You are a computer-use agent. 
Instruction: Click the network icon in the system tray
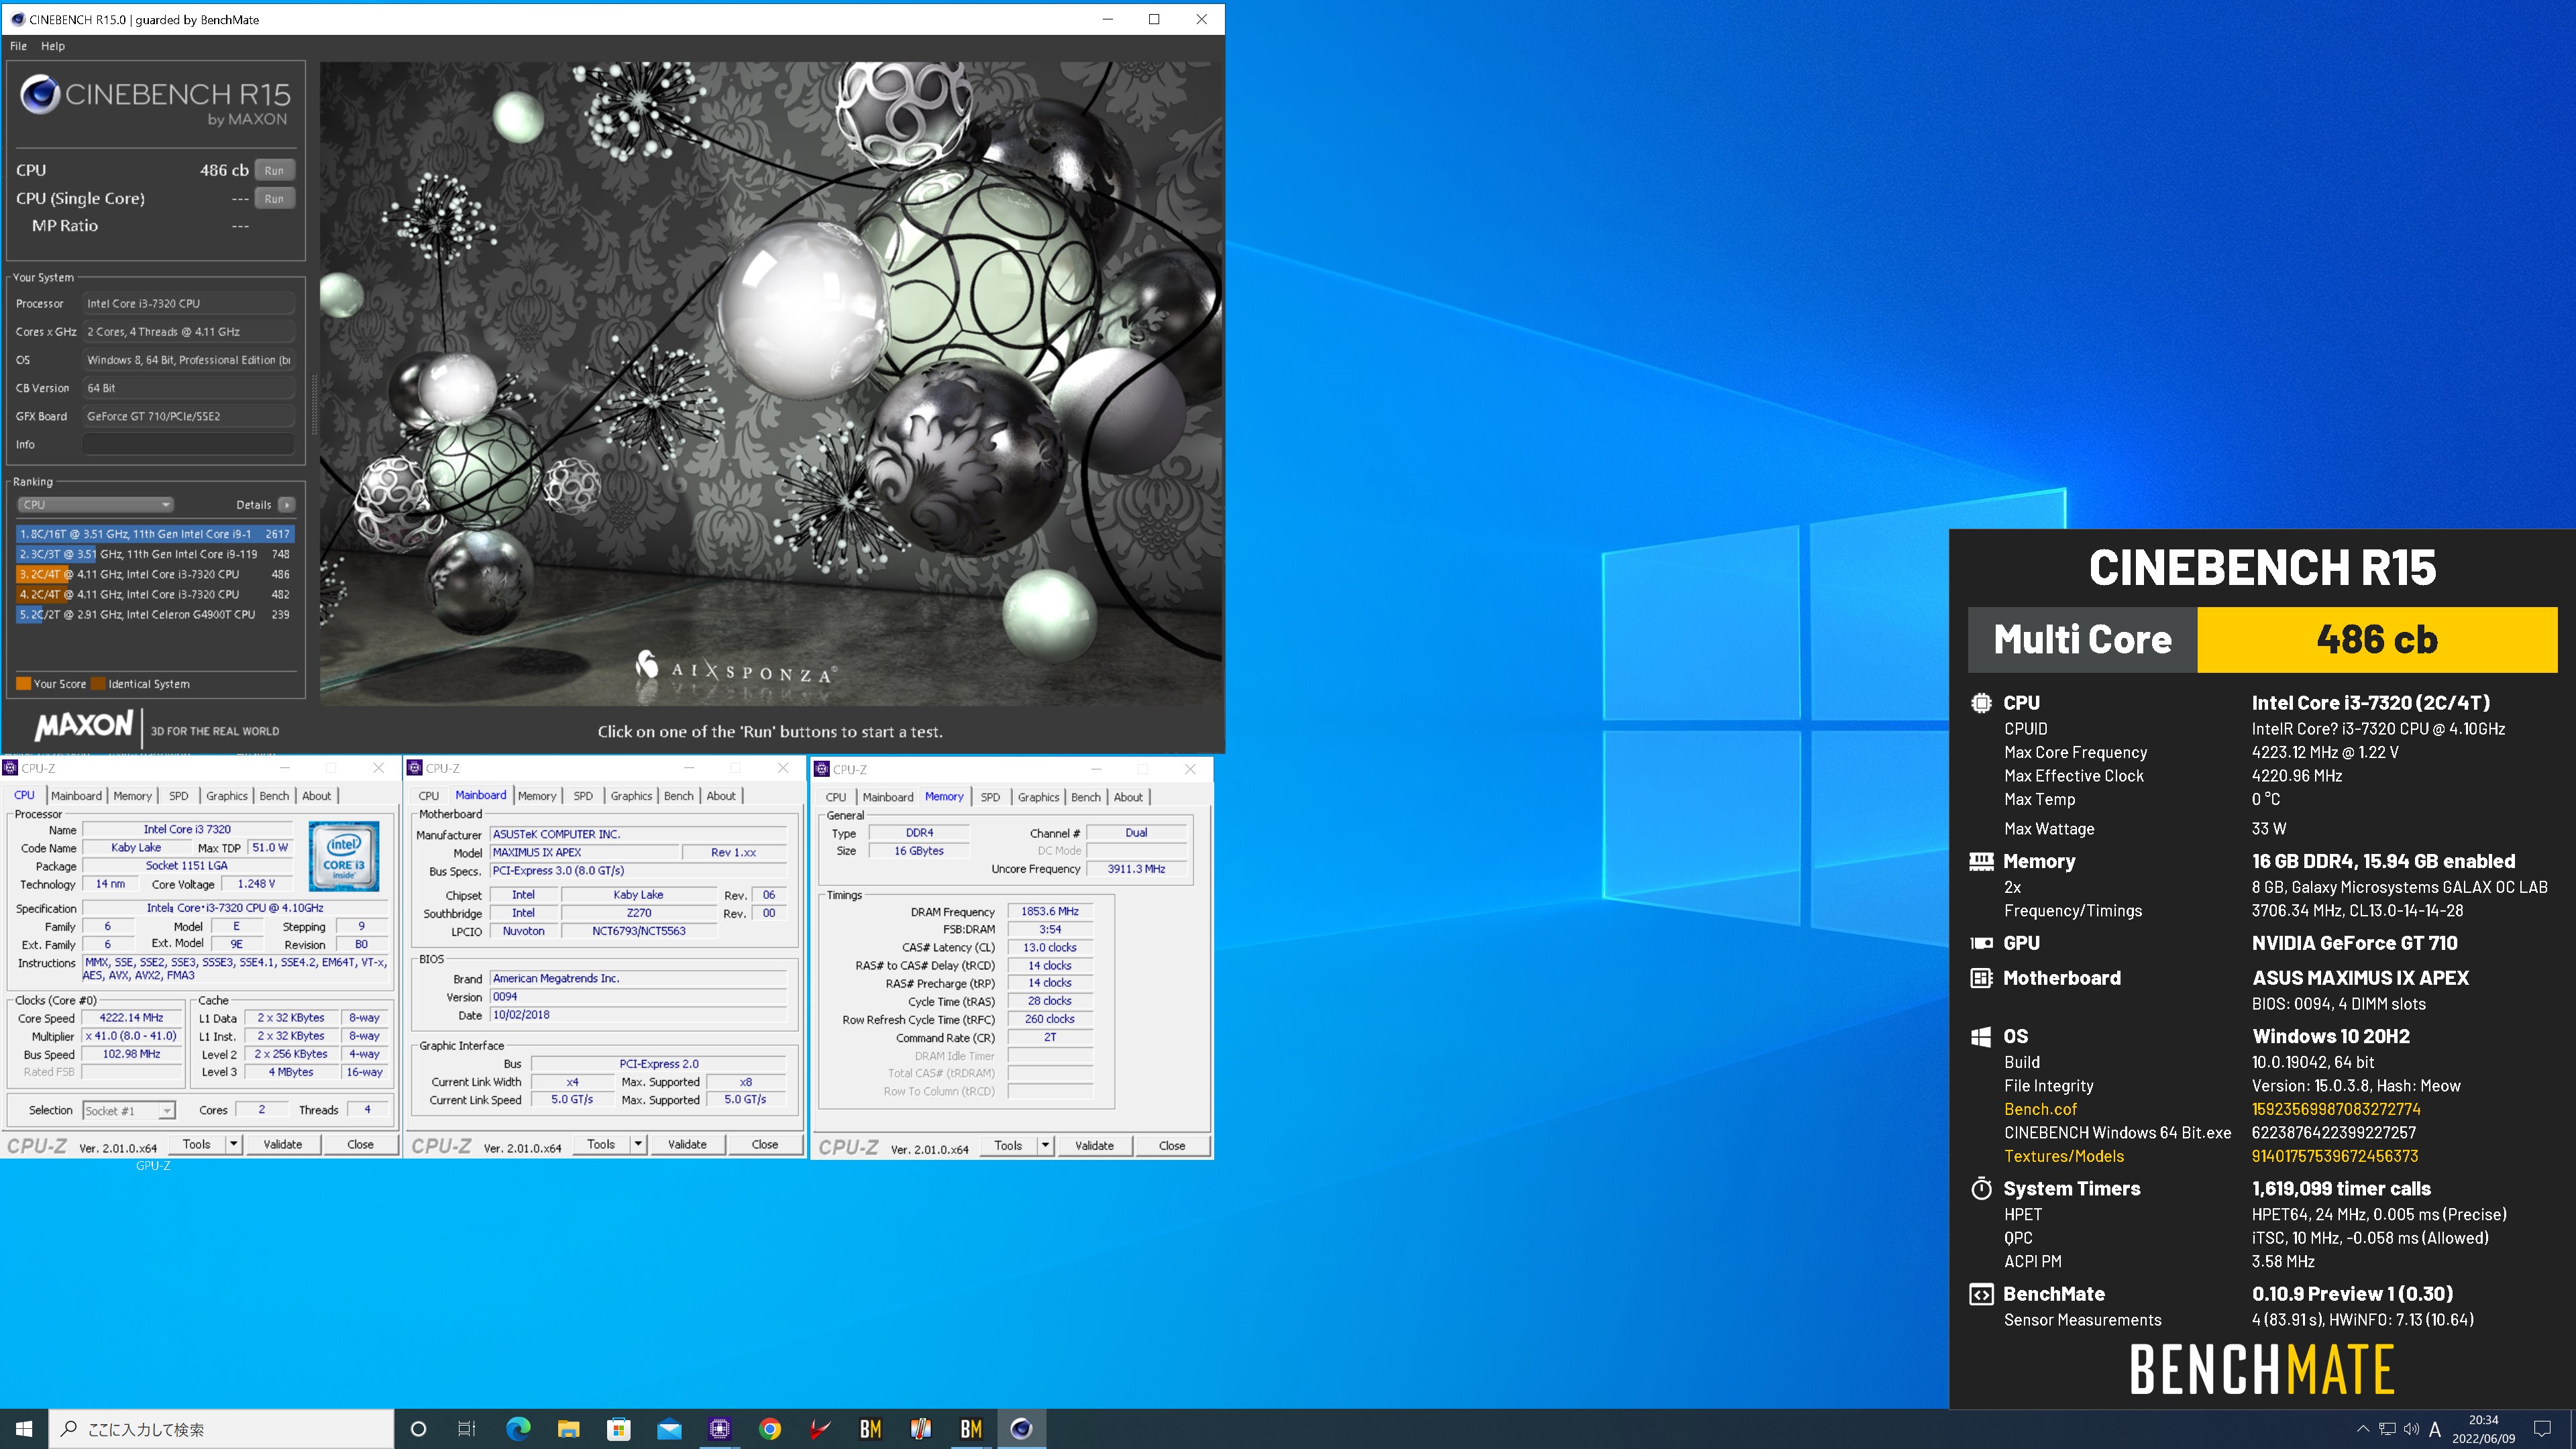pyautogui.click(x=2387, y=1429)
